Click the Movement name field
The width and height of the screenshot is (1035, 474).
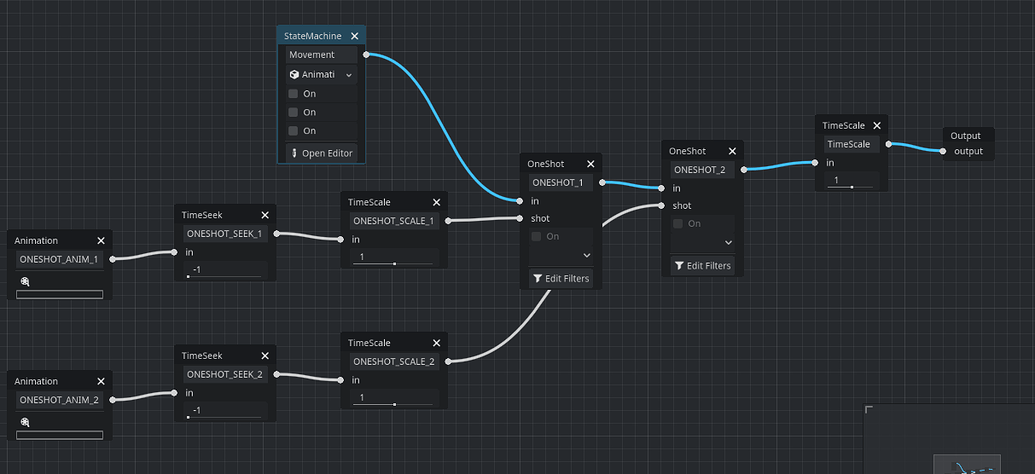[321, 55]
